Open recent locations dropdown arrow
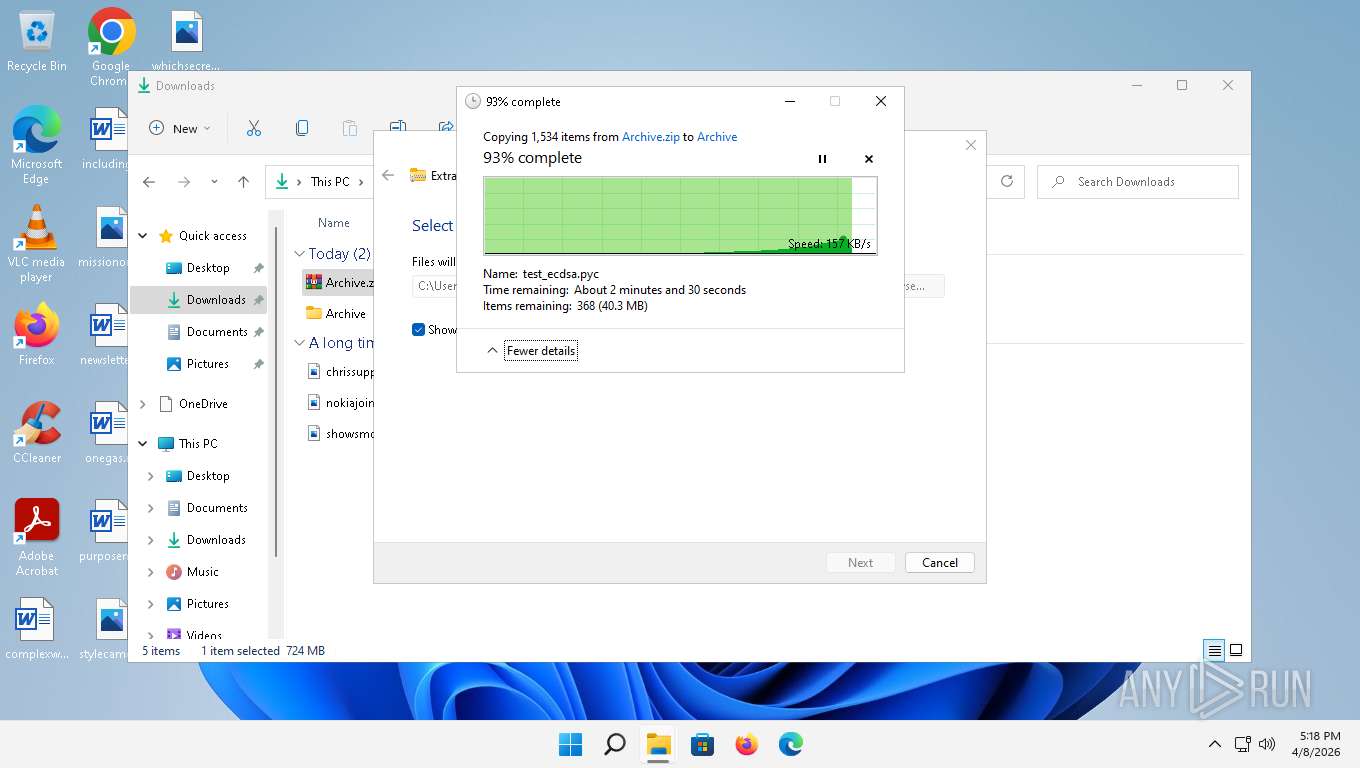The height and width of the screenshot is (768, 1360). 214,182
